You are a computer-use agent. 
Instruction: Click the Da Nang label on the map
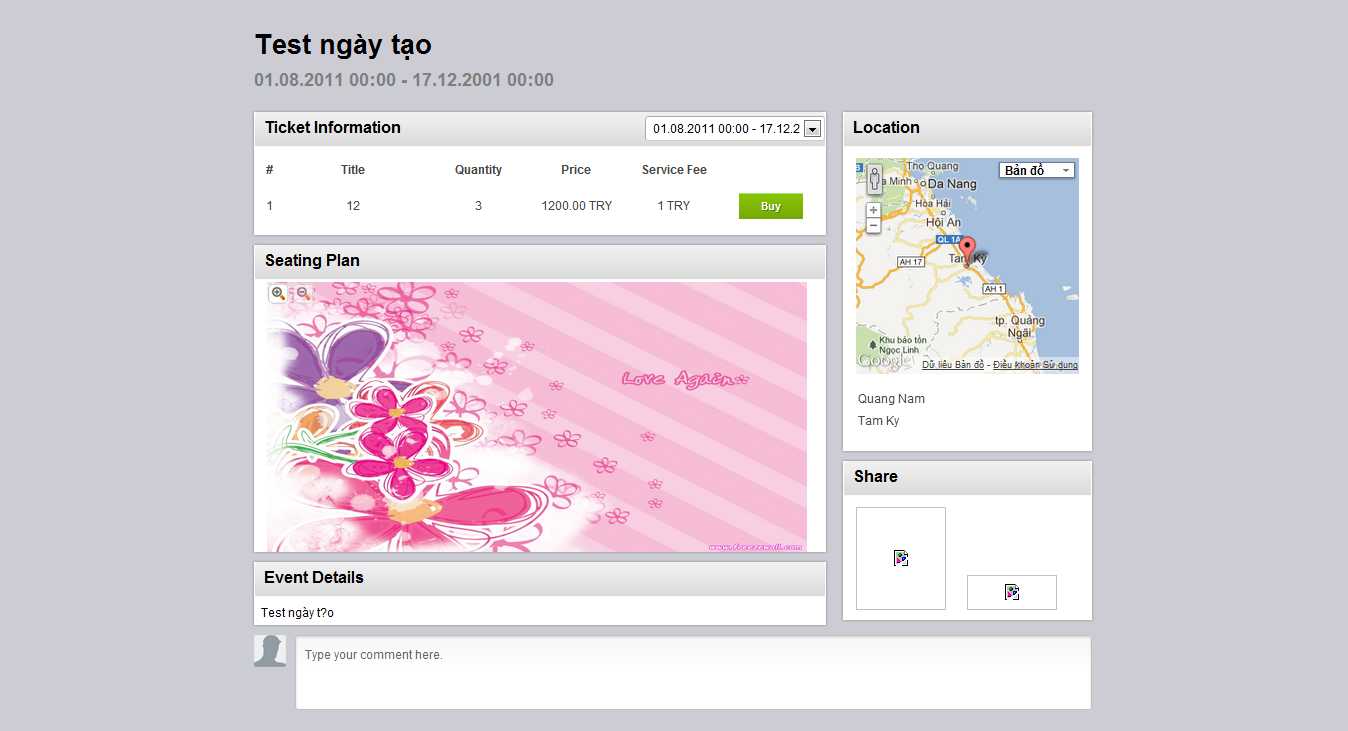click(951, 184)
